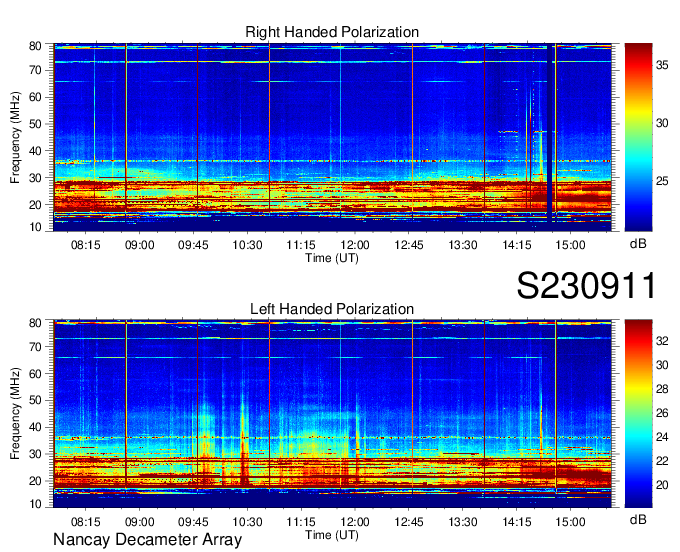Click the 12:45 time tick of Right Handed plot

coord(409,245)
